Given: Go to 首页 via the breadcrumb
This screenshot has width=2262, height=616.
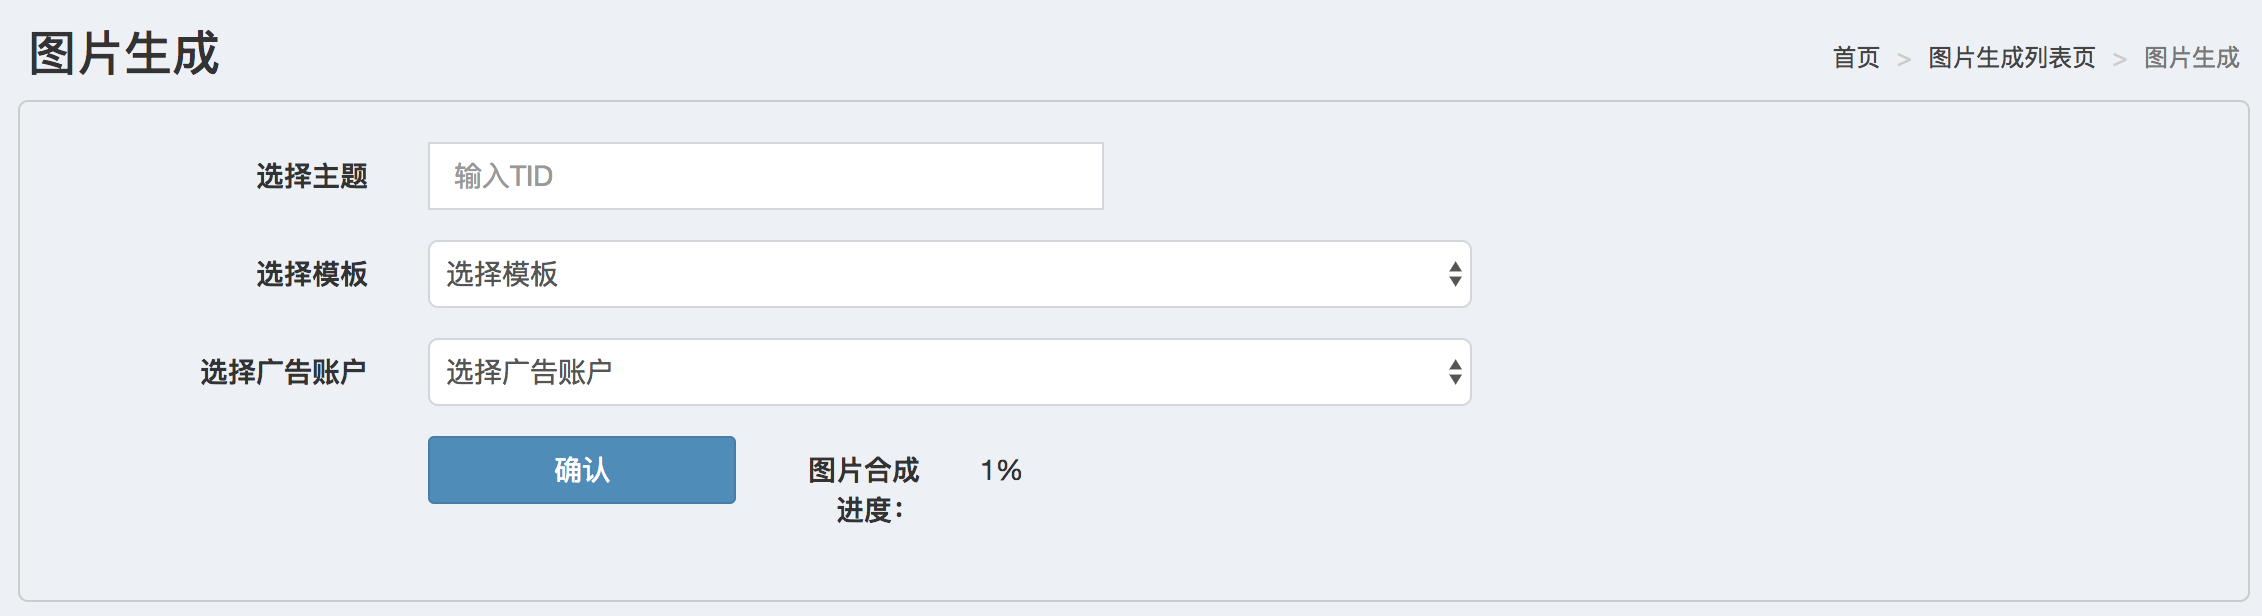Looking at the screenshot, I should click(x=1856, y=58).
